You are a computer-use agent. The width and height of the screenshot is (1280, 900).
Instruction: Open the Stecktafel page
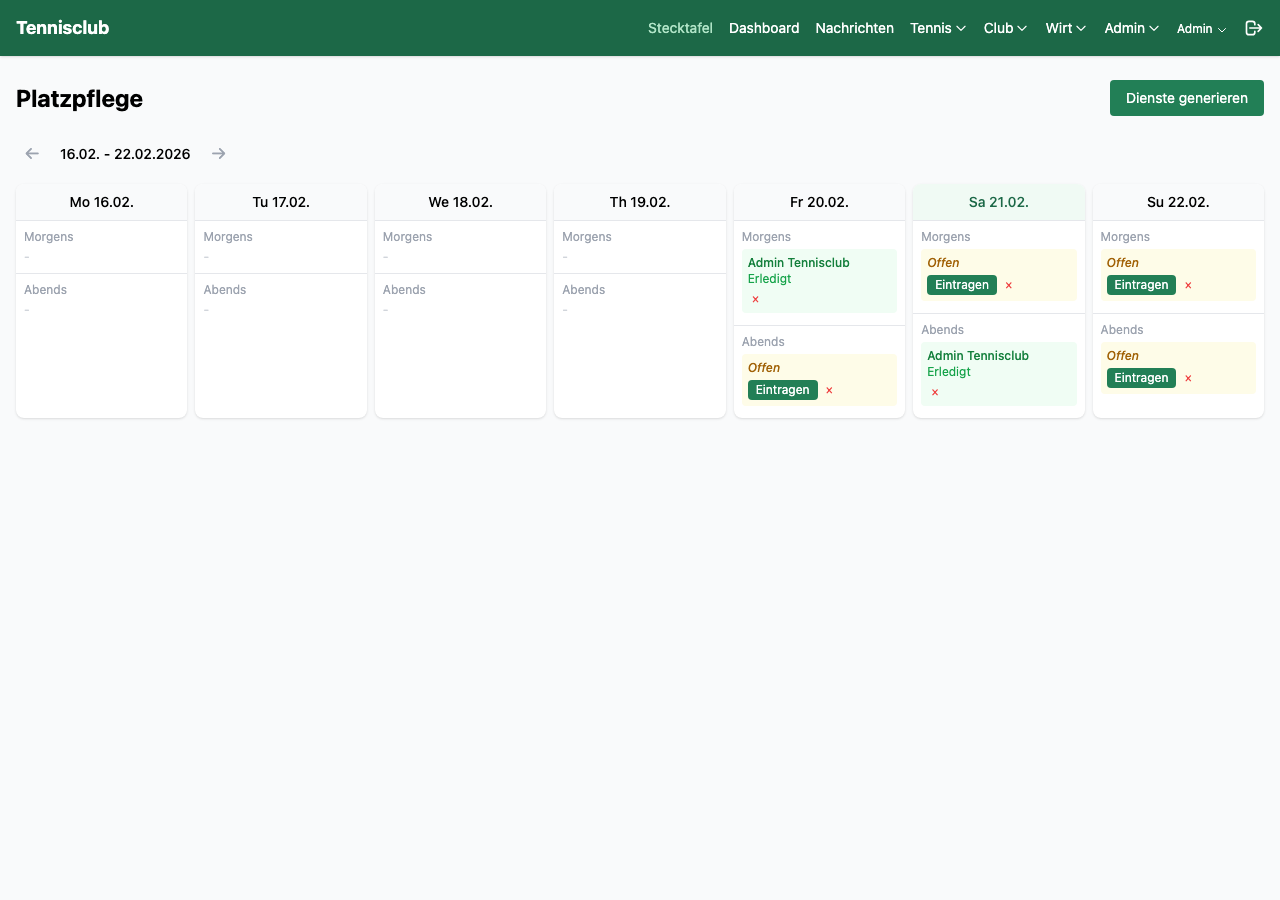point(680,28)
